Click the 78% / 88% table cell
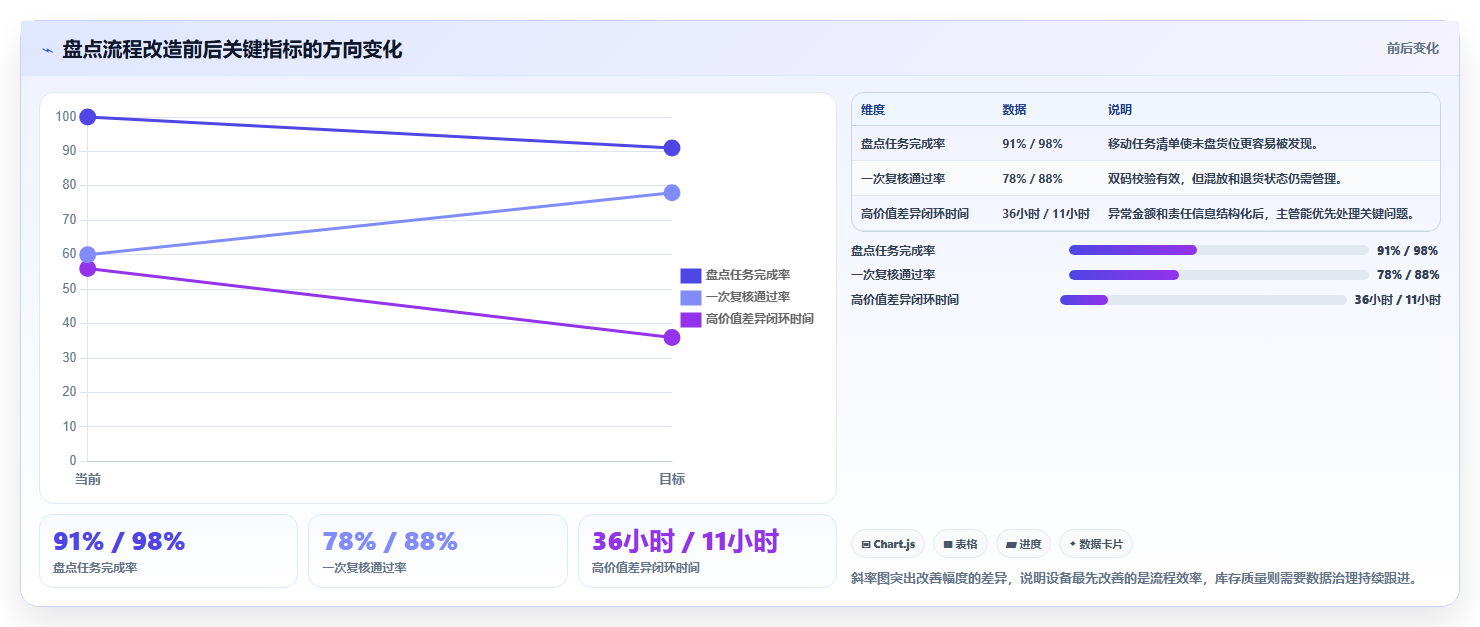Screen dimensions: 1480x627 [x=1032, y=179]
